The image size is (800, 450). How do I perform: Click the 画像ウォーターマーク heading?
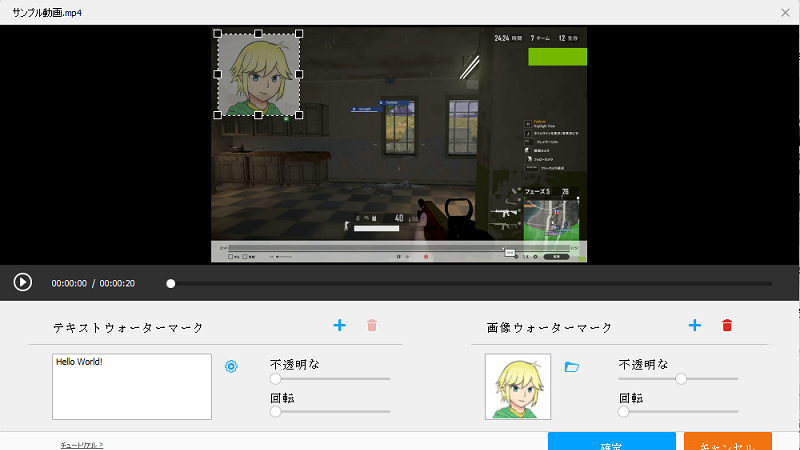[x=549, y=327]
